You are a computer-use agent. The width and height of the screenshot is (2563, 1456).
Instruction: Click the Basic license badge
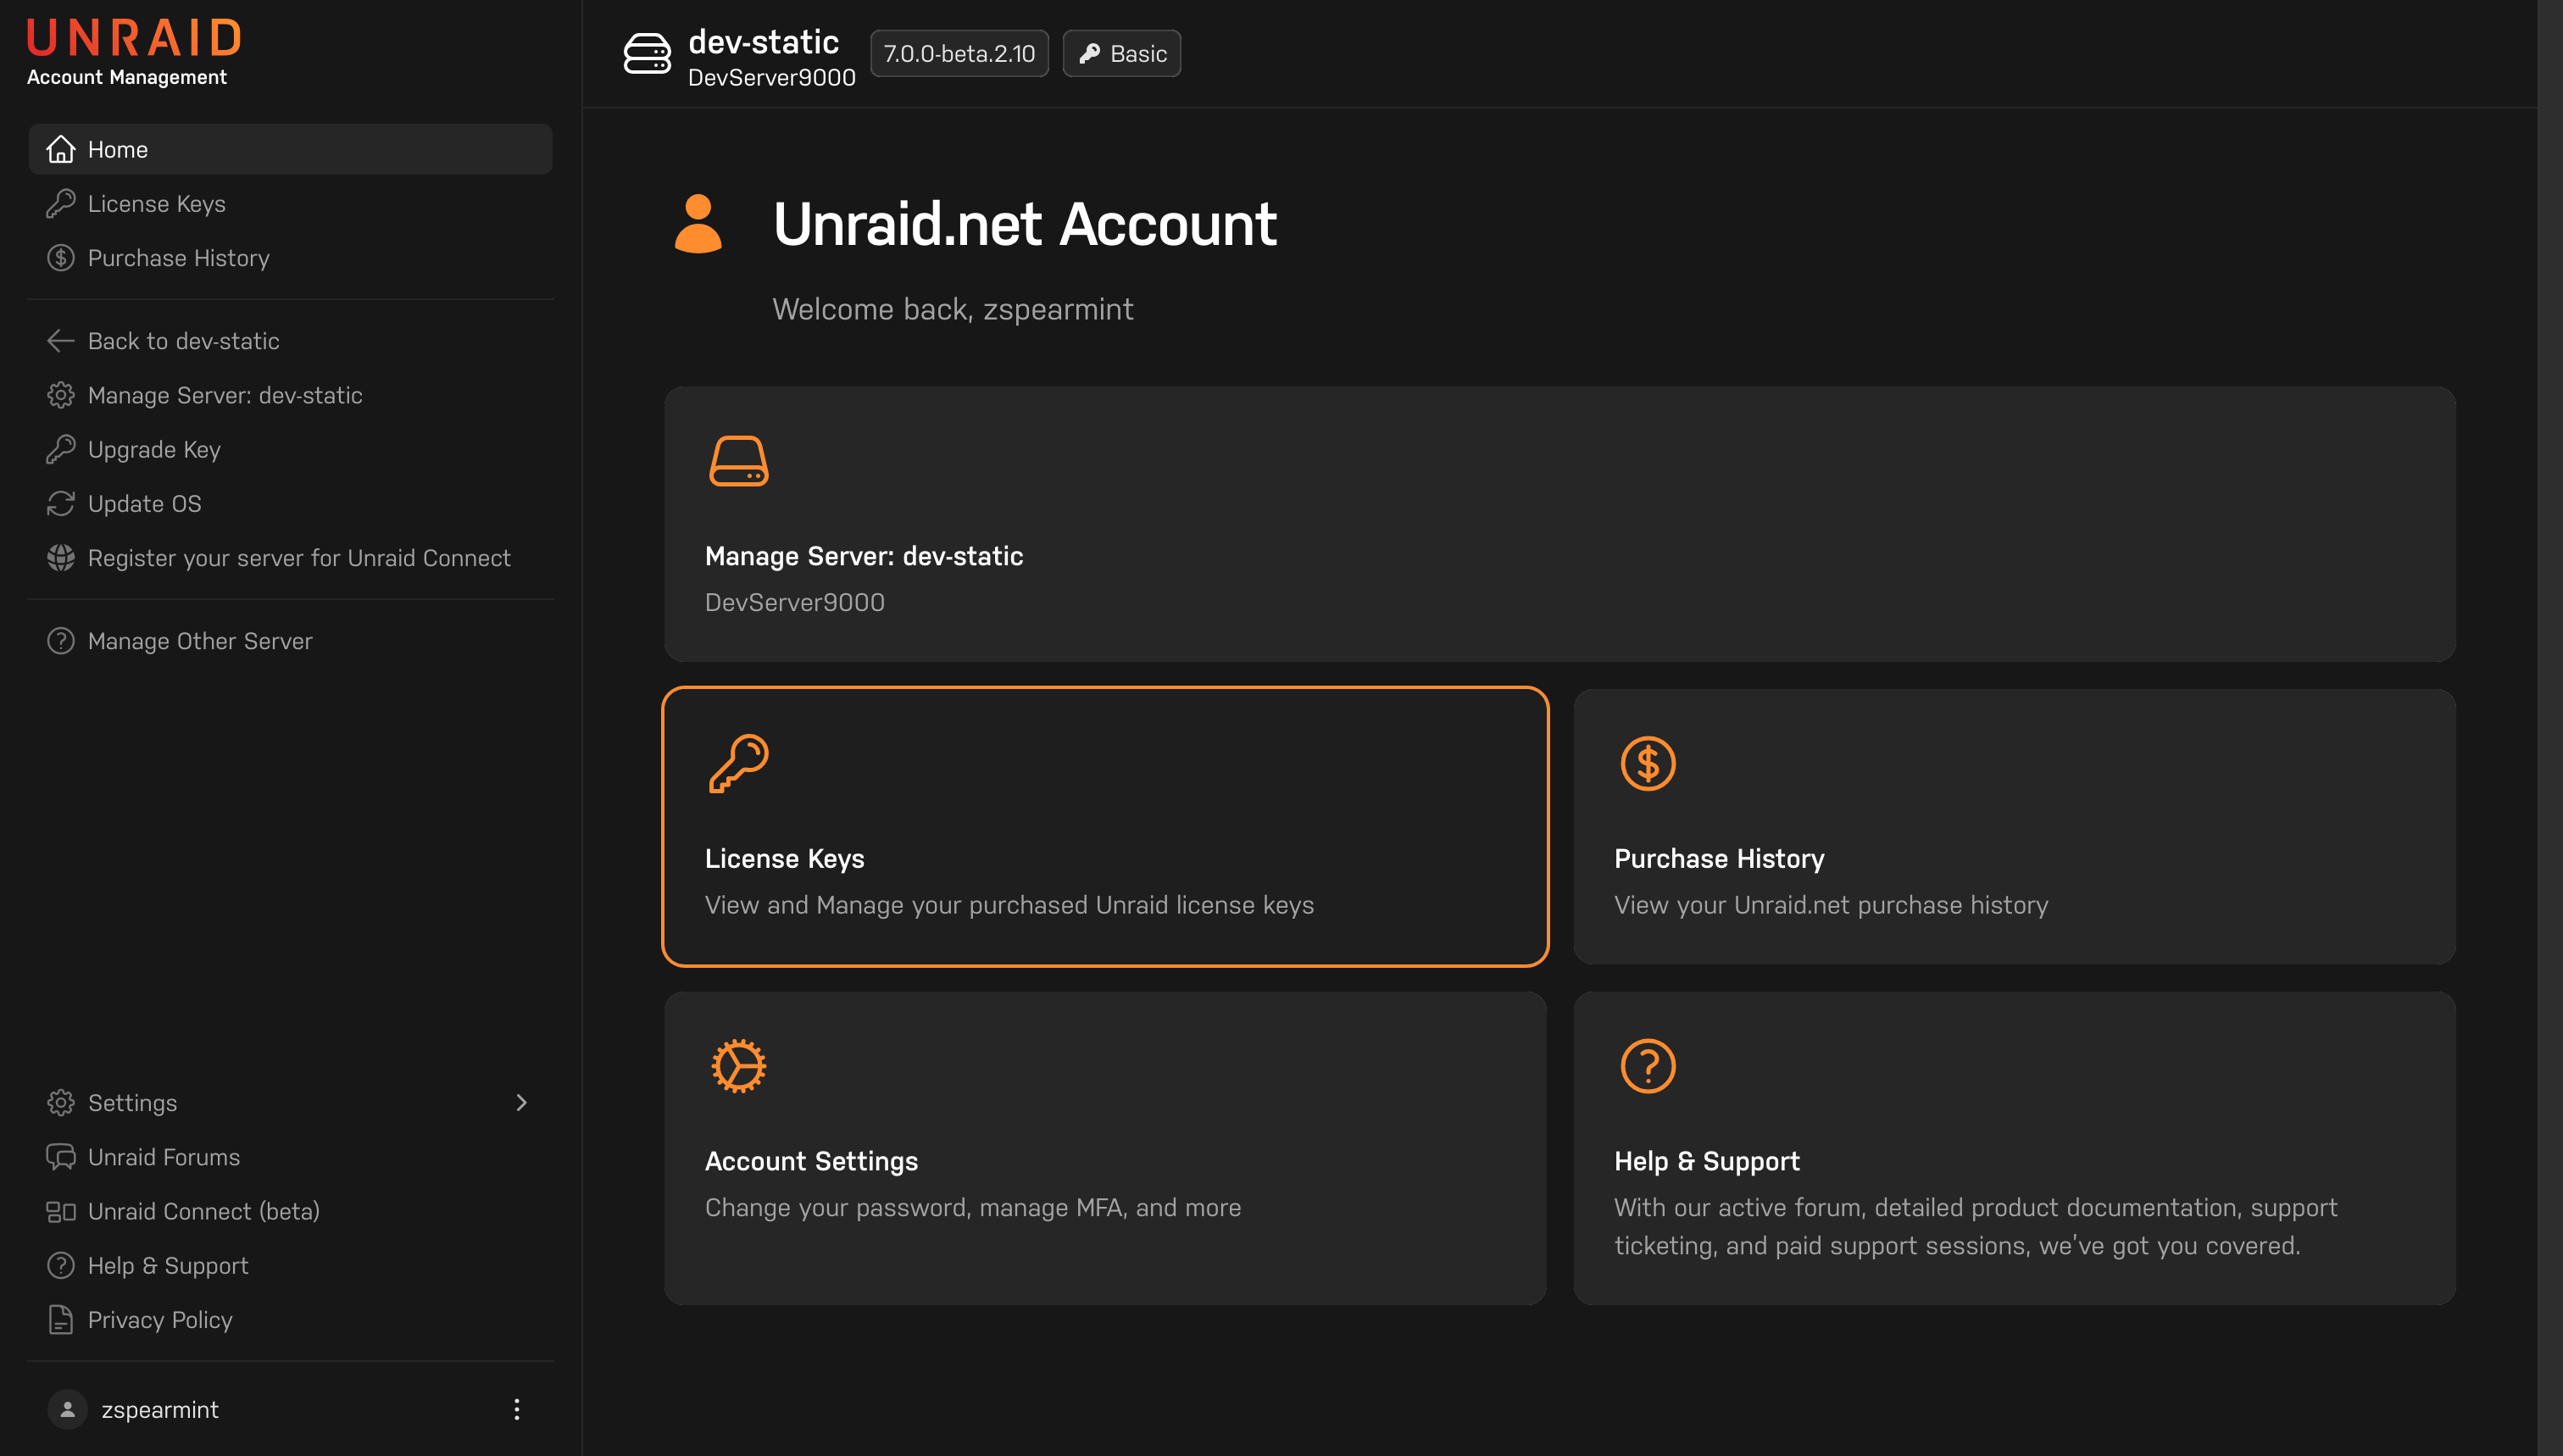point(1121,53)
